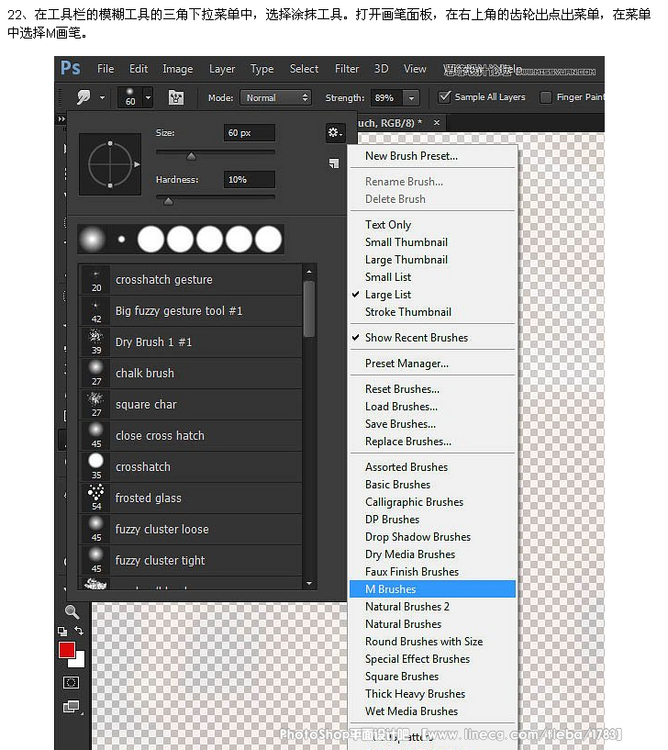Select the small hard dot recent brush
The width and height of the screenshot is (668, 750).
pyautogui.click(x=121, y=239)
